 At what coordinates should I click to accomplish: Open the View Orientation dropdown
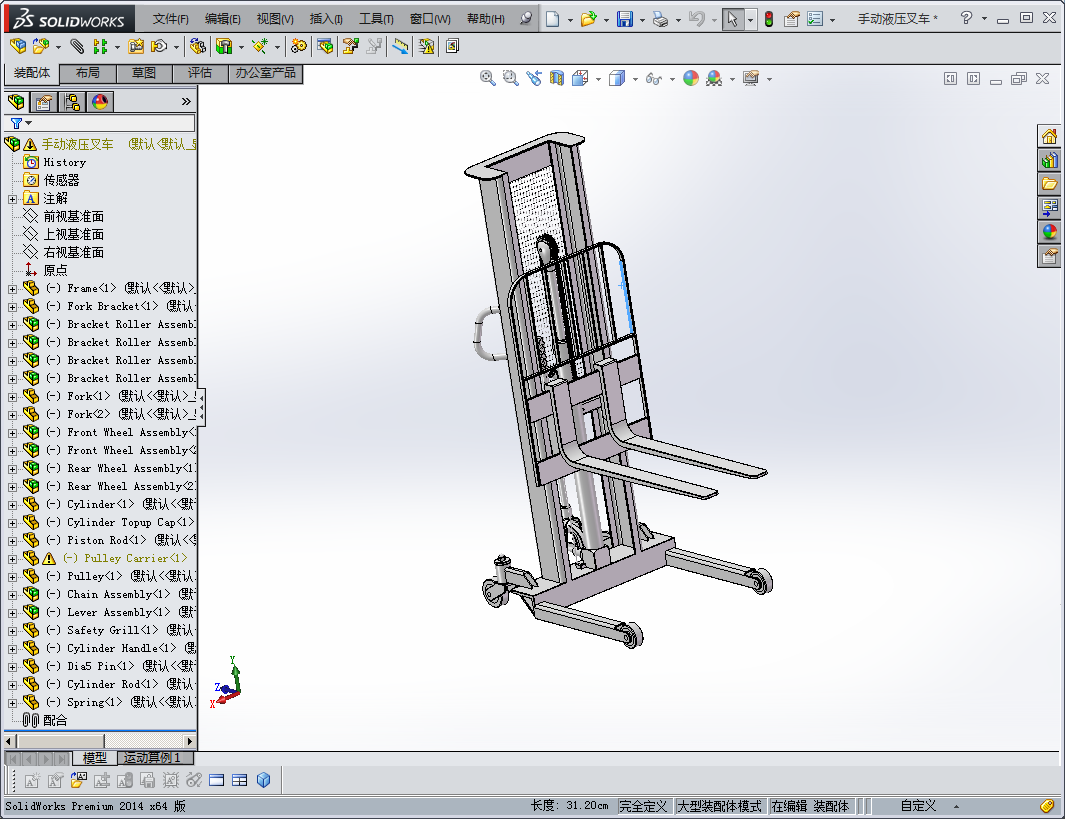point(596,78)
